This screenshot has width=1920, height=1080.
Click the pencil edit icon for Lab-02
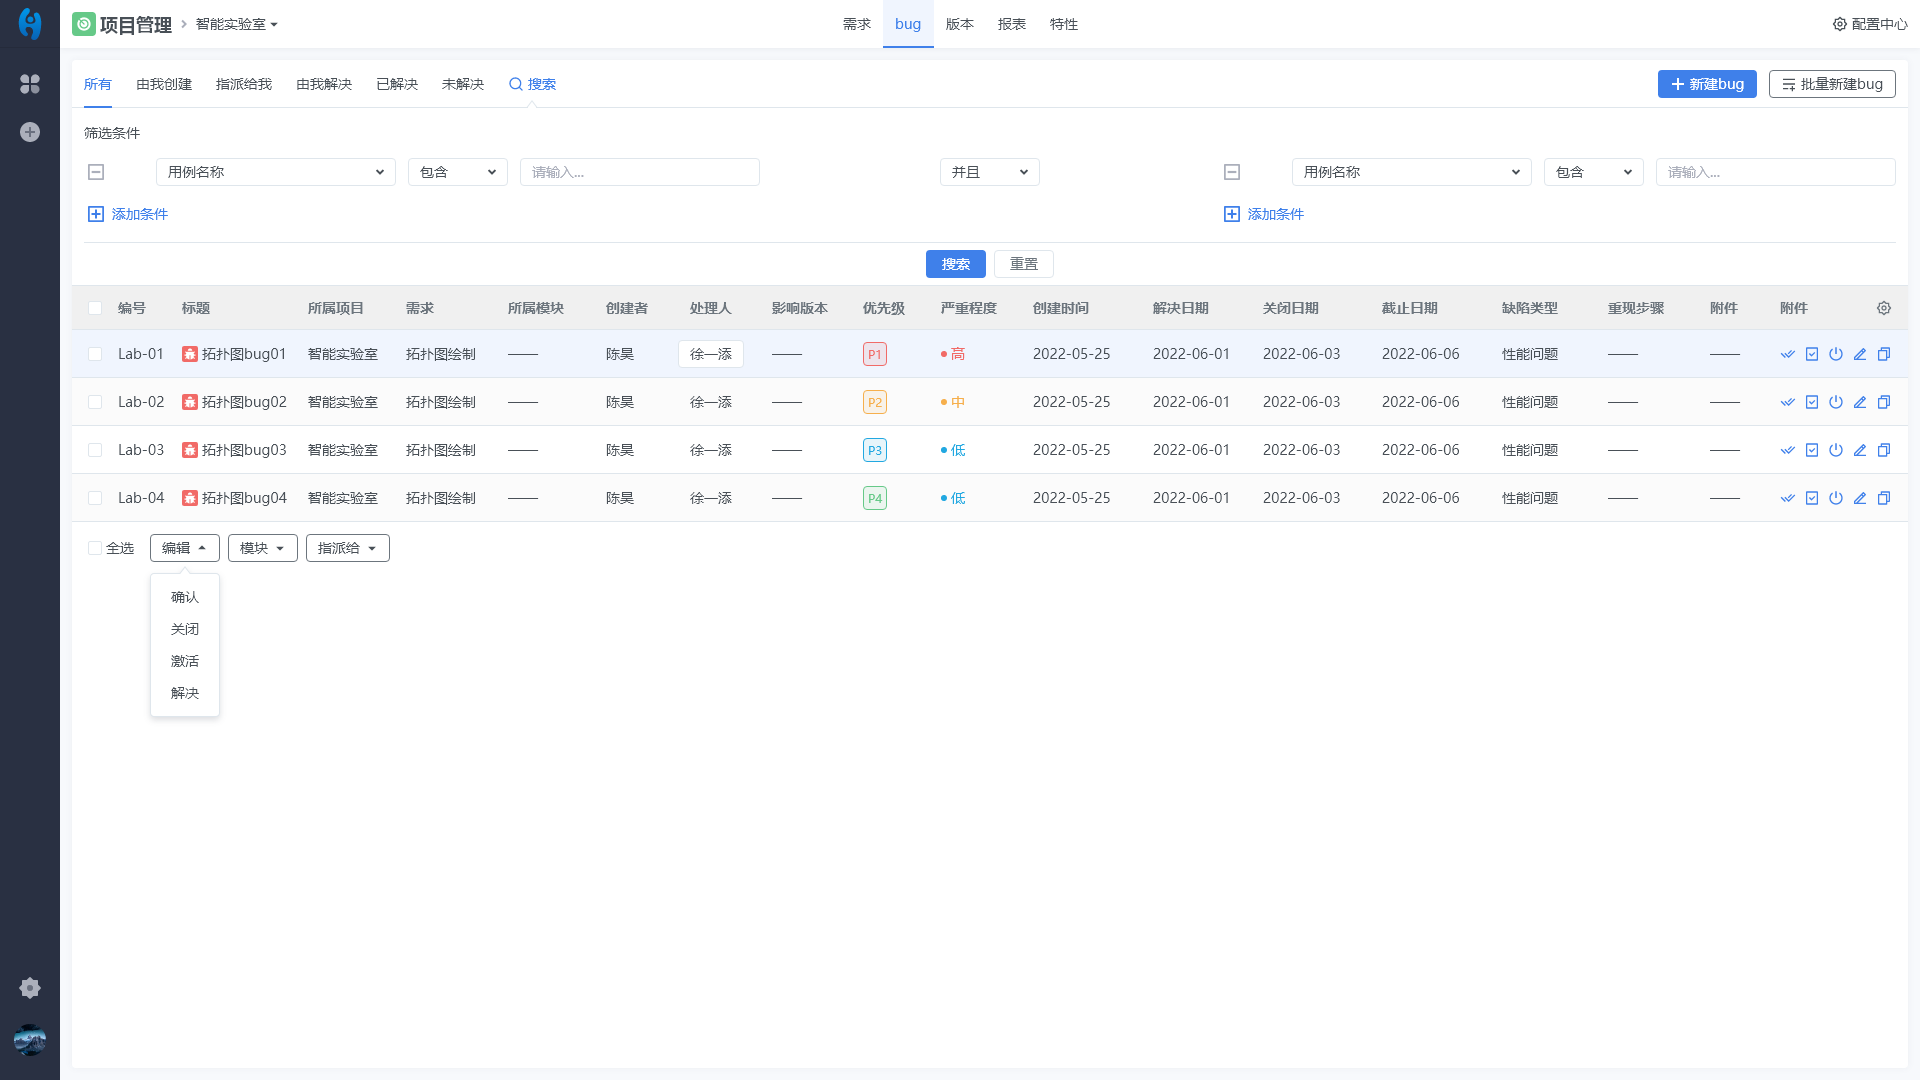(x=1860, y=402)
